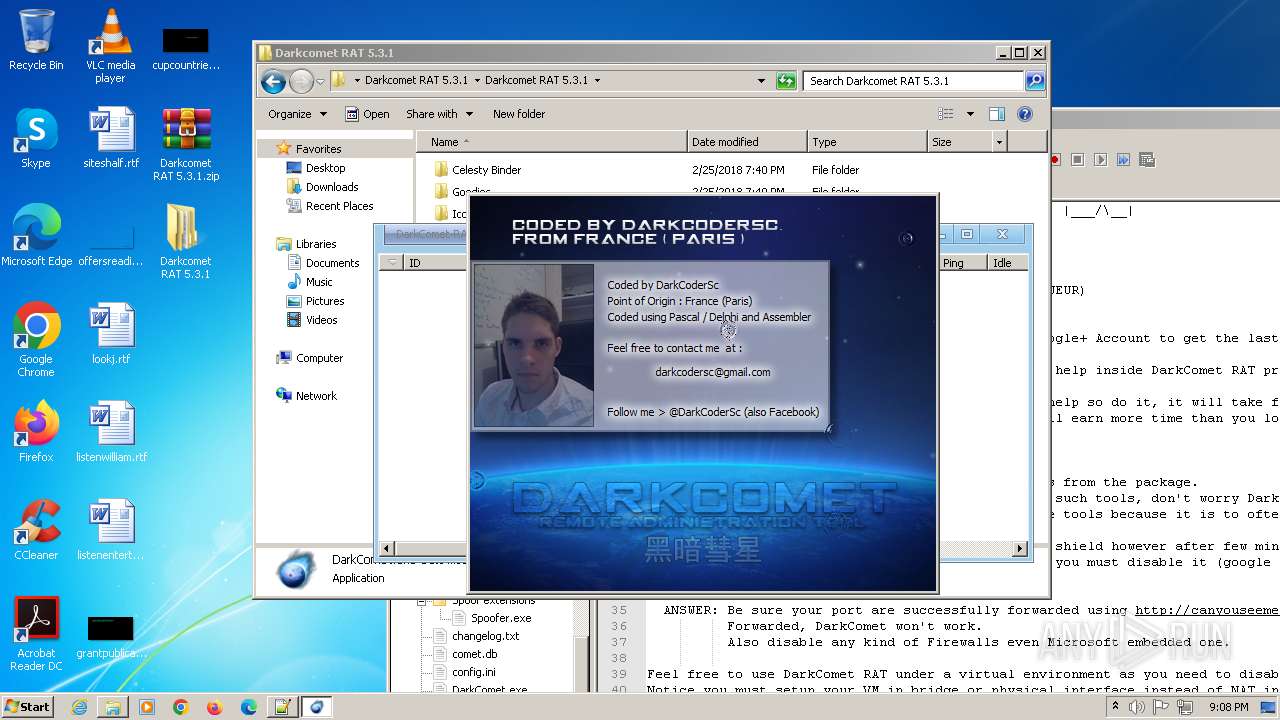Select Music library in navigation pane

[x=319, y=282]
